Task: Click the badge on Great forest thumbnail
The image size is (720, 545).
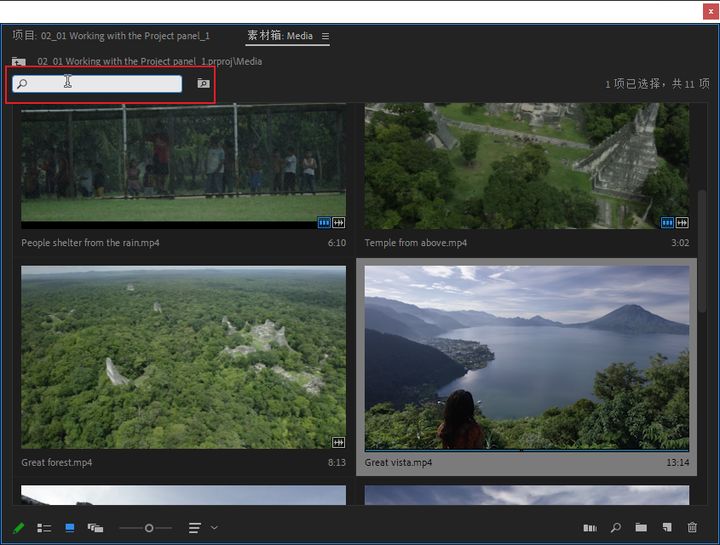Action: pyautogui.click(x=338, y=443)
